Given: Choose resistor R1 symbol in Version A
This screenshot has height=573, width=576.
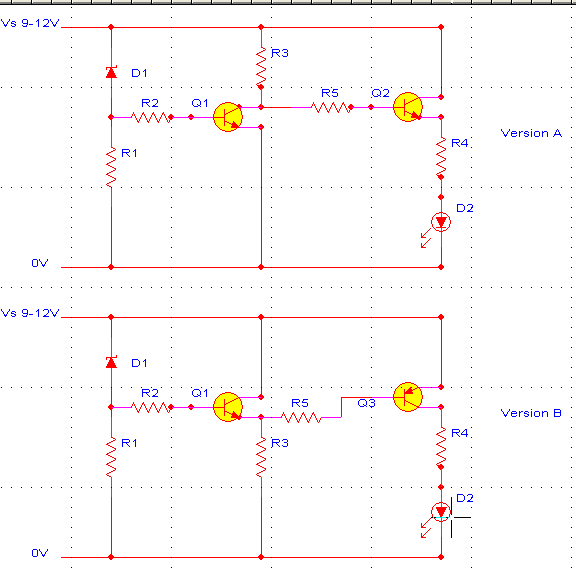Looking at the screenshot, I should (111, 167).
